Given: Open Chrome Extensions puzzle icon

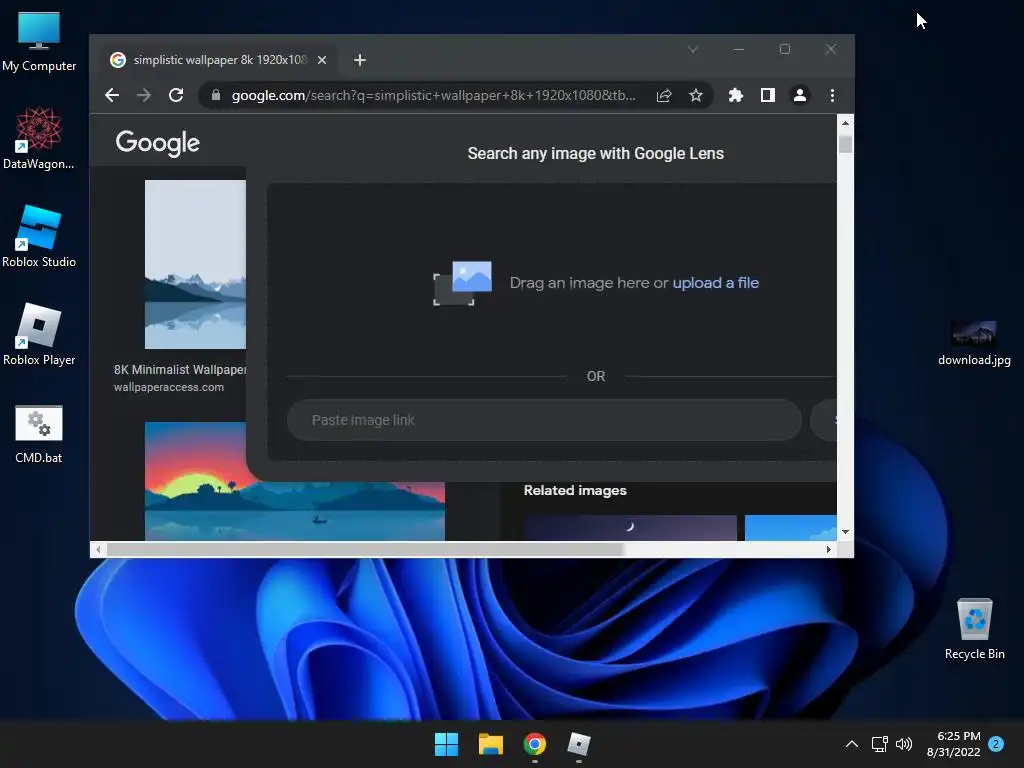Looking at the screenshot, I should coord(736,95).
